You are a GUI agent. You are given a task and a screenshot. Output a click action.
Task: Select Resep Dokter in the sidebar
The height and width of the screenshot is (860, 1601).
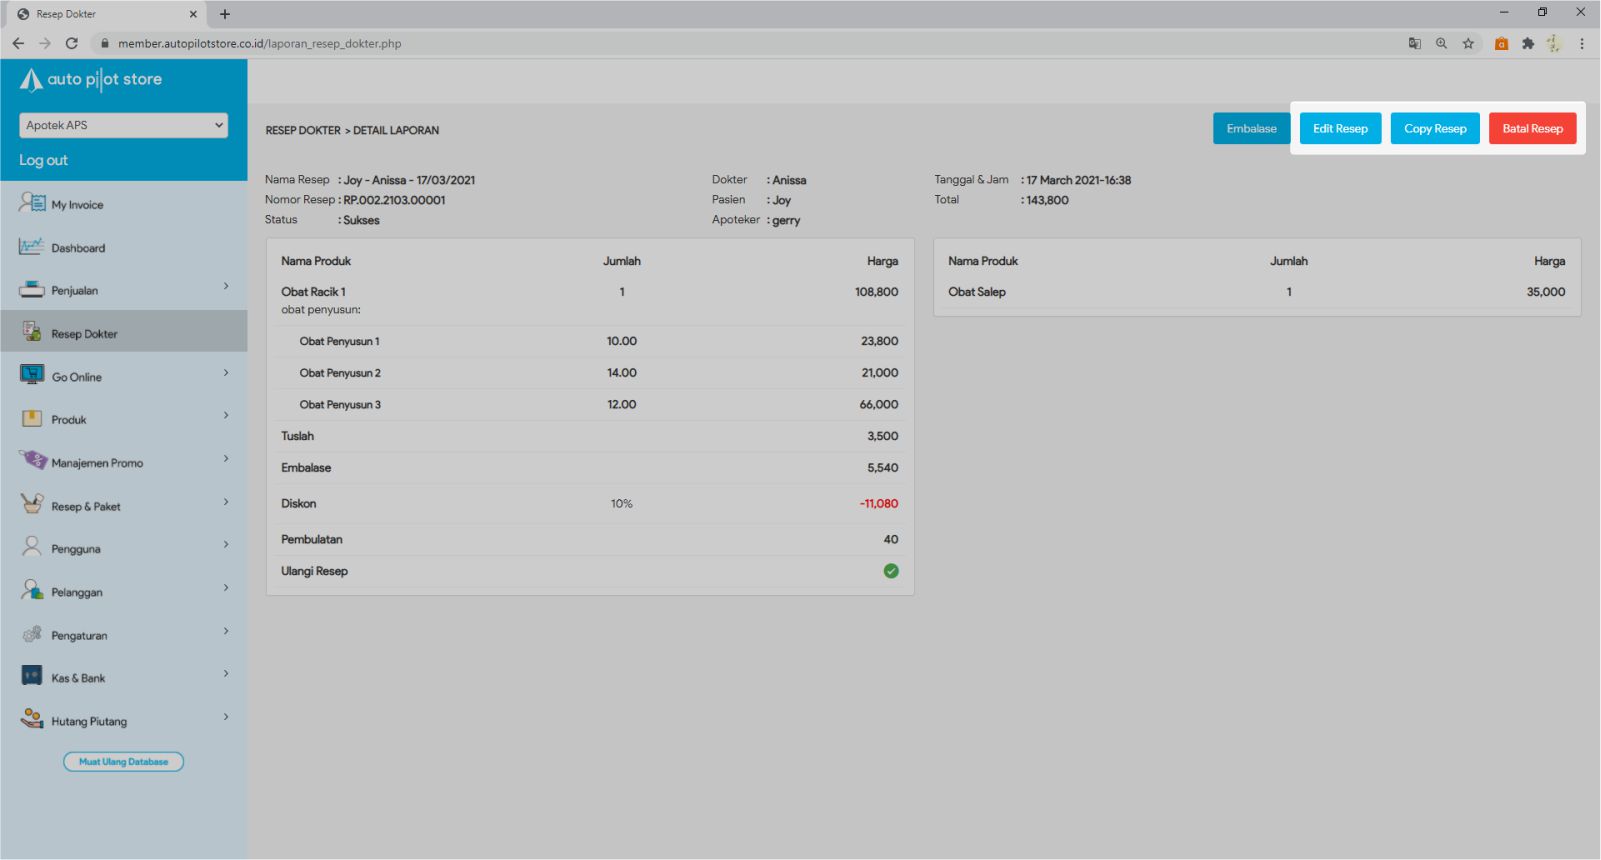(85, 334)
